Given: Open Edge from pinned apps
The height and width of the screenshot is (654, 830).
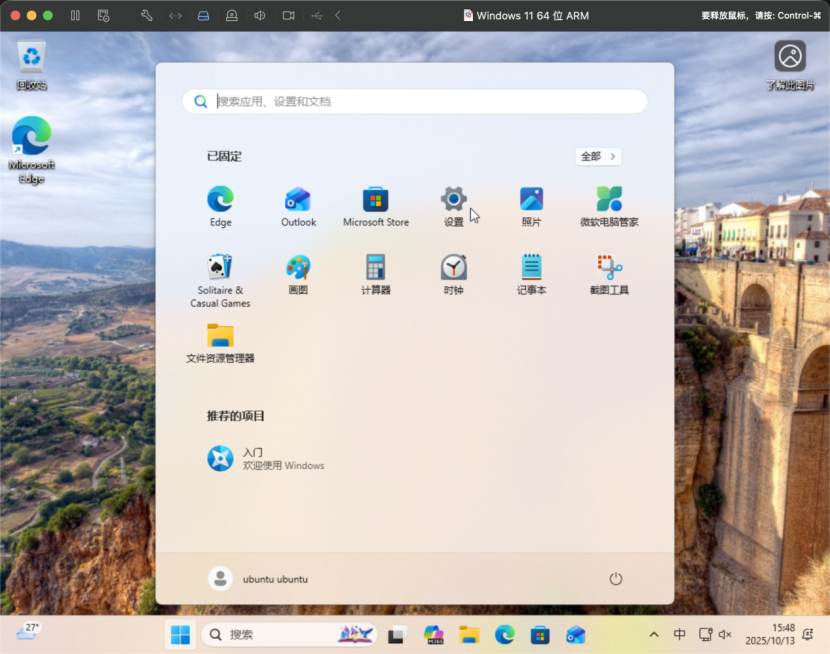Looking at the screenshot, I should point(220,206).
